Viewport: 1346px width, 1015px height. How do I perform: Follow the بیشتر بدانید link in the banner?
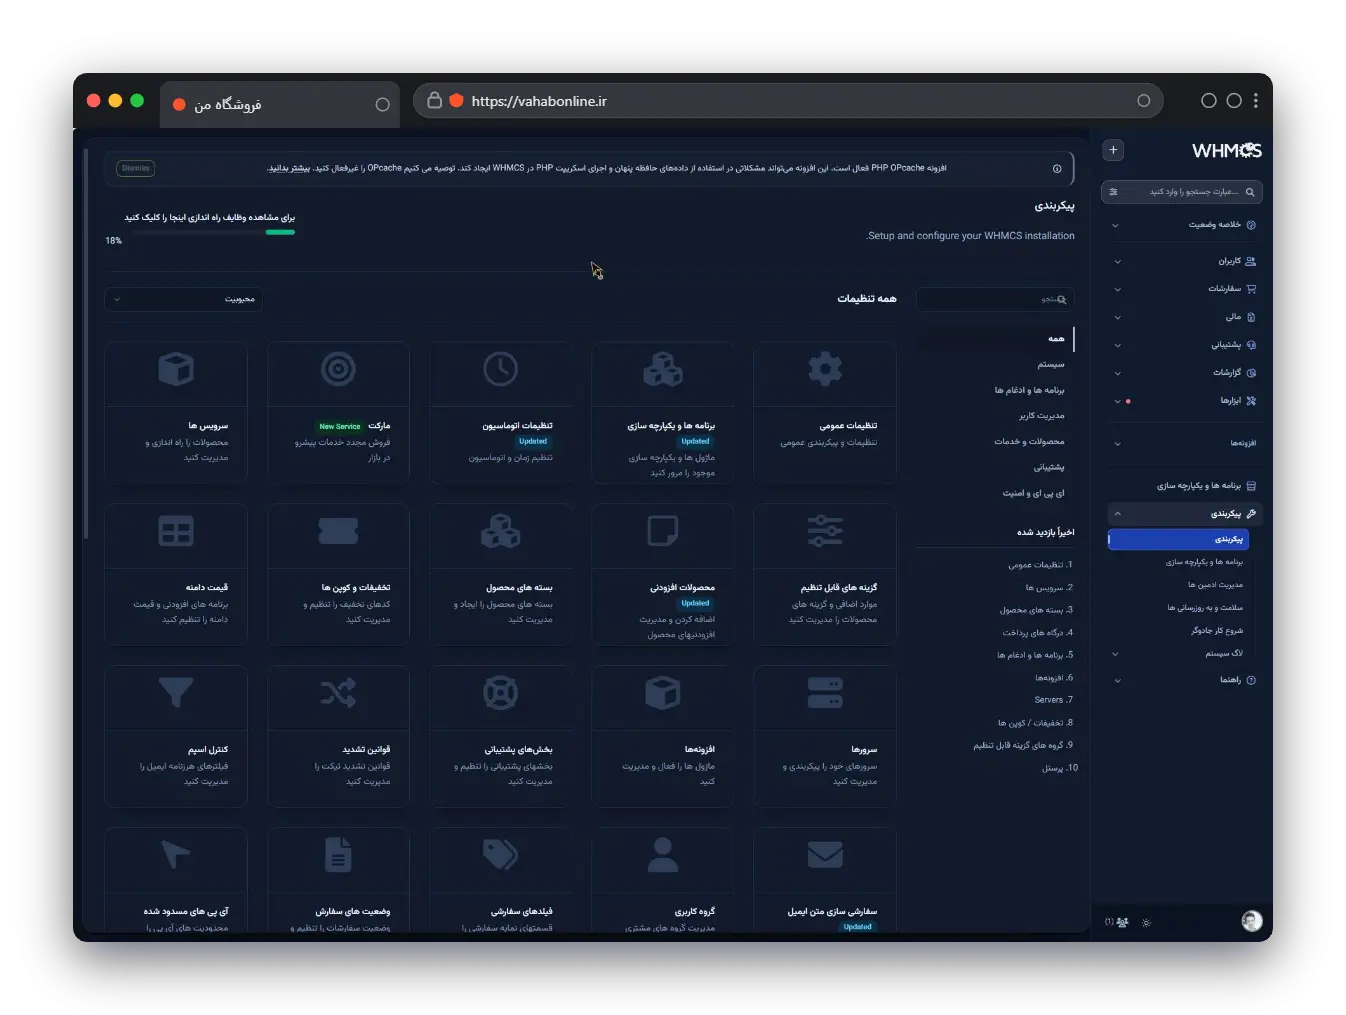(289, 168)
